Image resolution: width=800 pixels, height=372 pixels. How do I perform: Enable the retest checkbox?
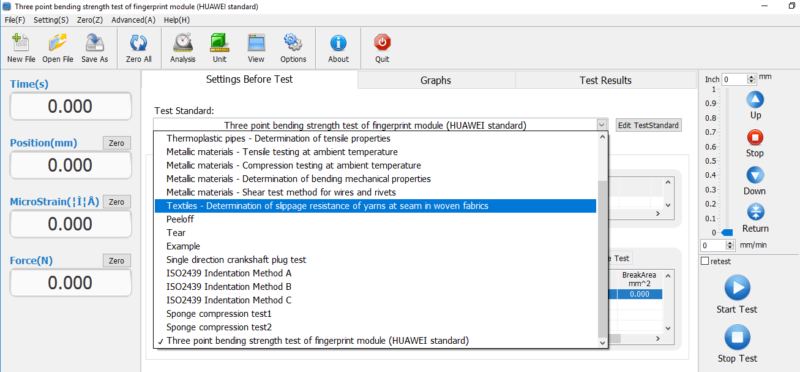(x=705, y=261)
